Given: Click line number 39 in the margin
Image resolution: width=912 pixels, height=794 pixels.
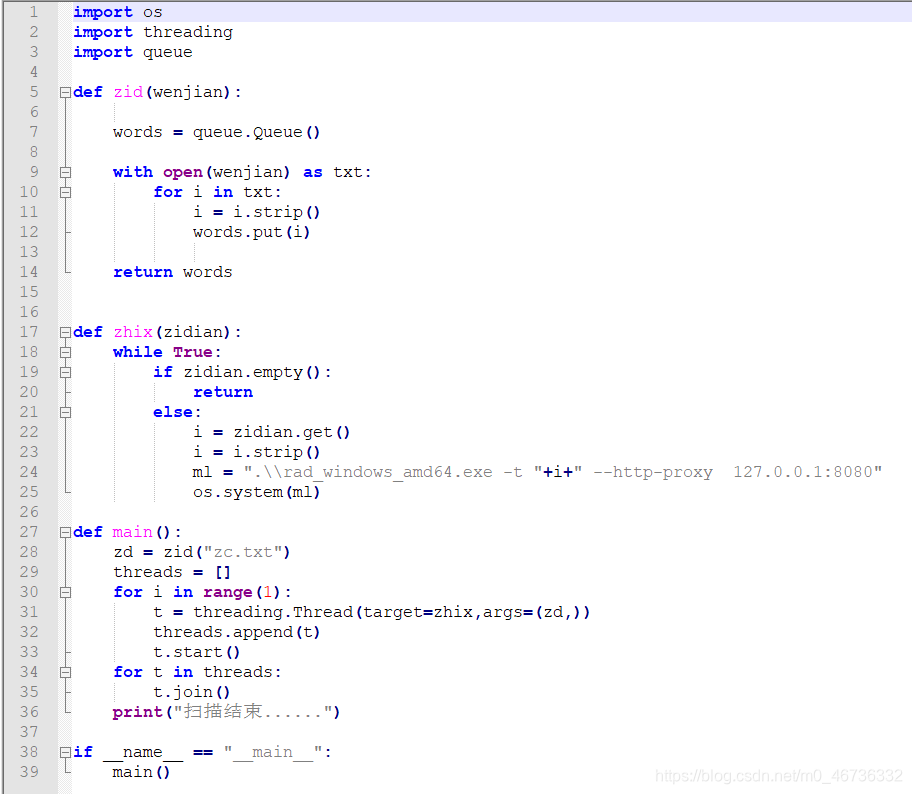Looking at the screenshot, I should (29, 772).
